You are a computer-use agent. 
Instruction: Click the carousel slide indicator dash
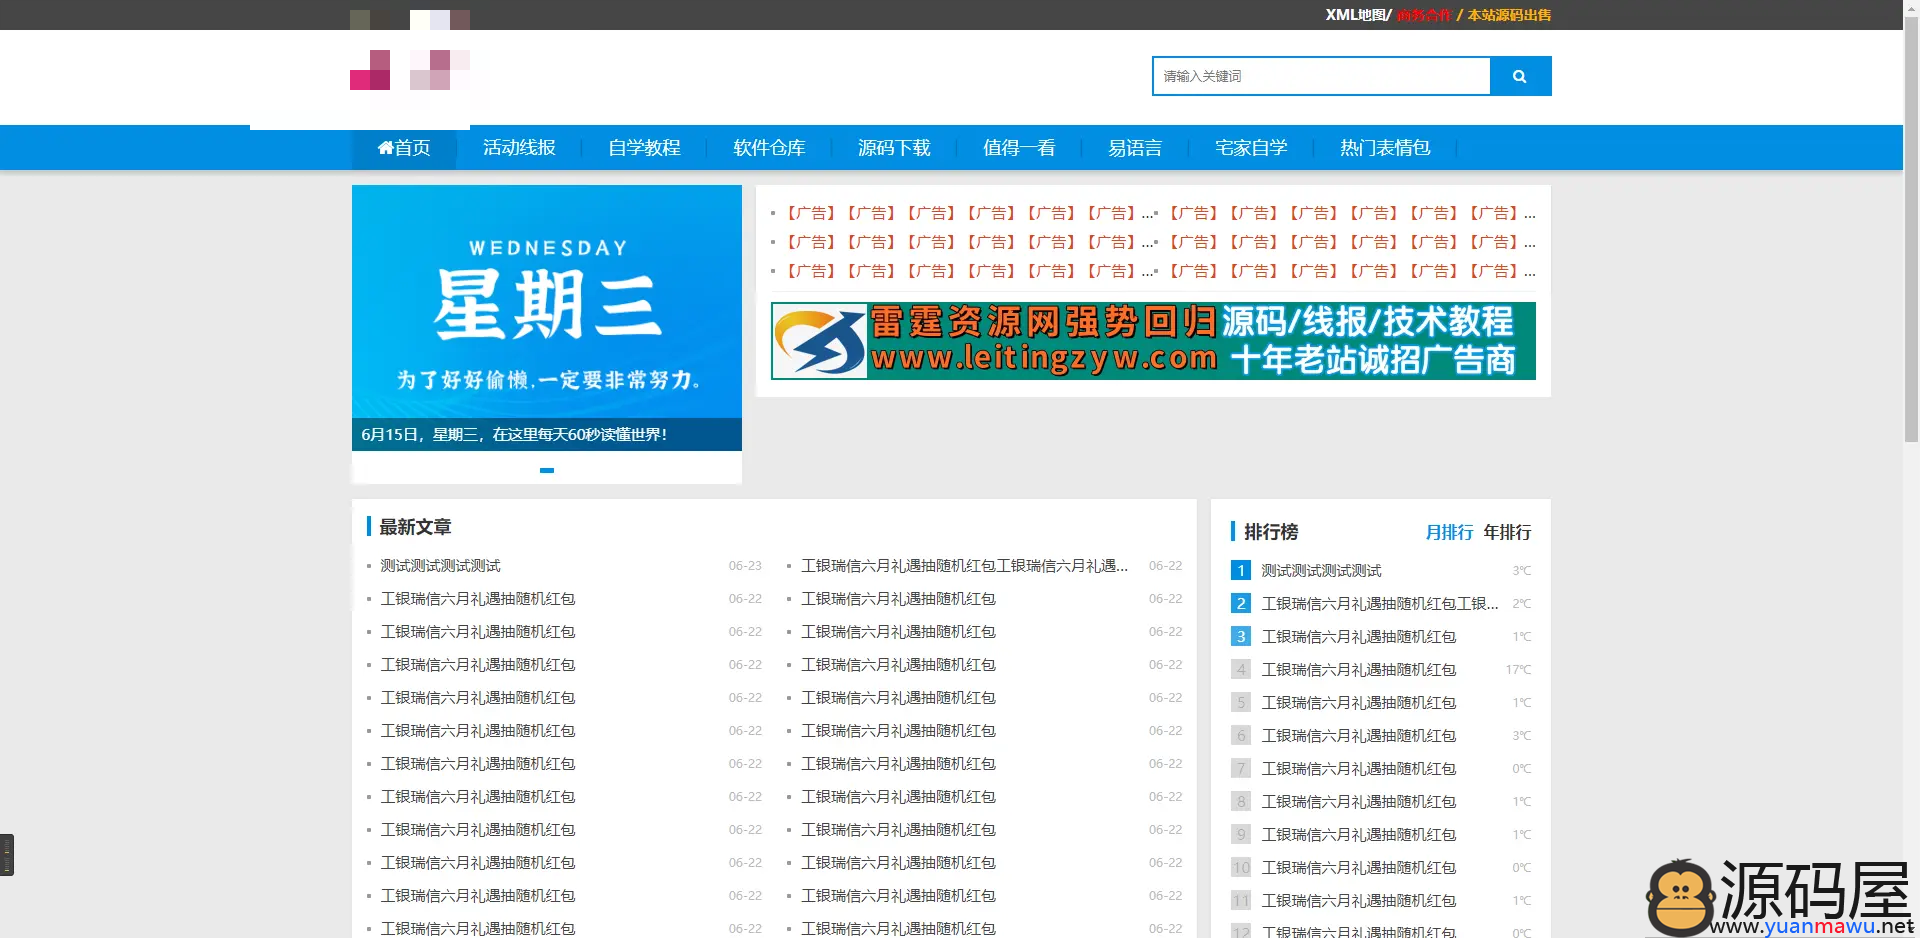[x=547, y=470]
